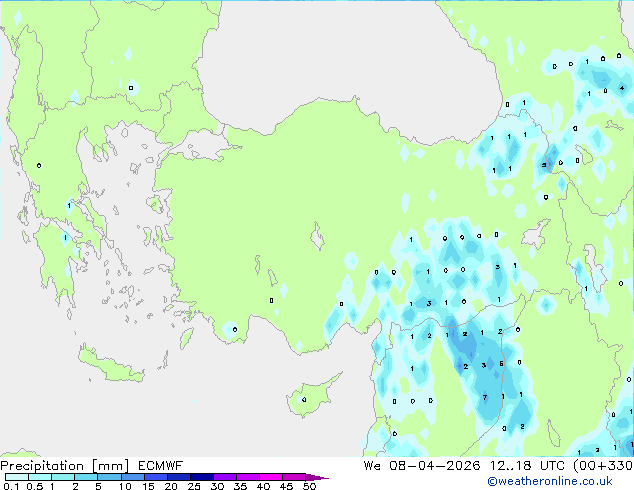Select the 30–35 mm purple legend box

point(224,477)
